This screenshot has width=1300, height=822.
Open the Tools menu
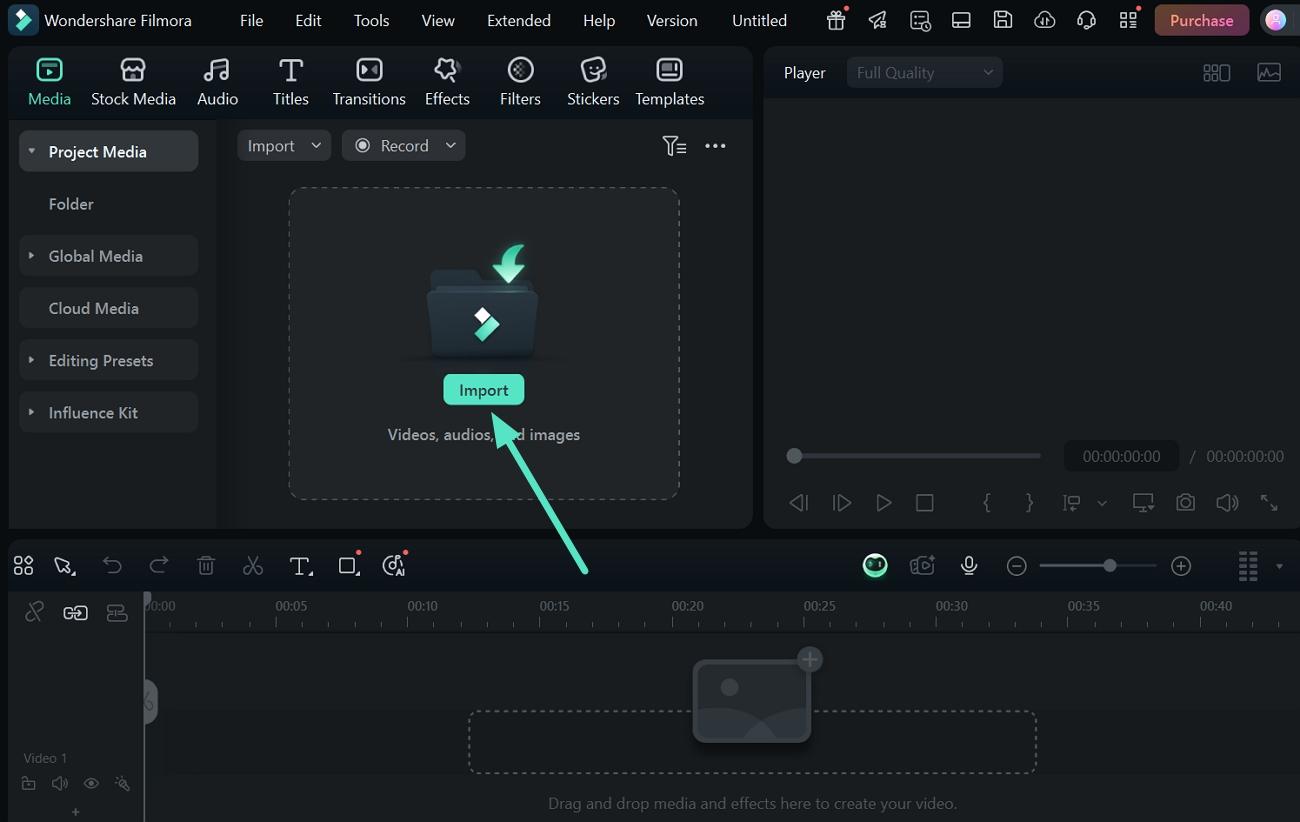click(372, 20)
